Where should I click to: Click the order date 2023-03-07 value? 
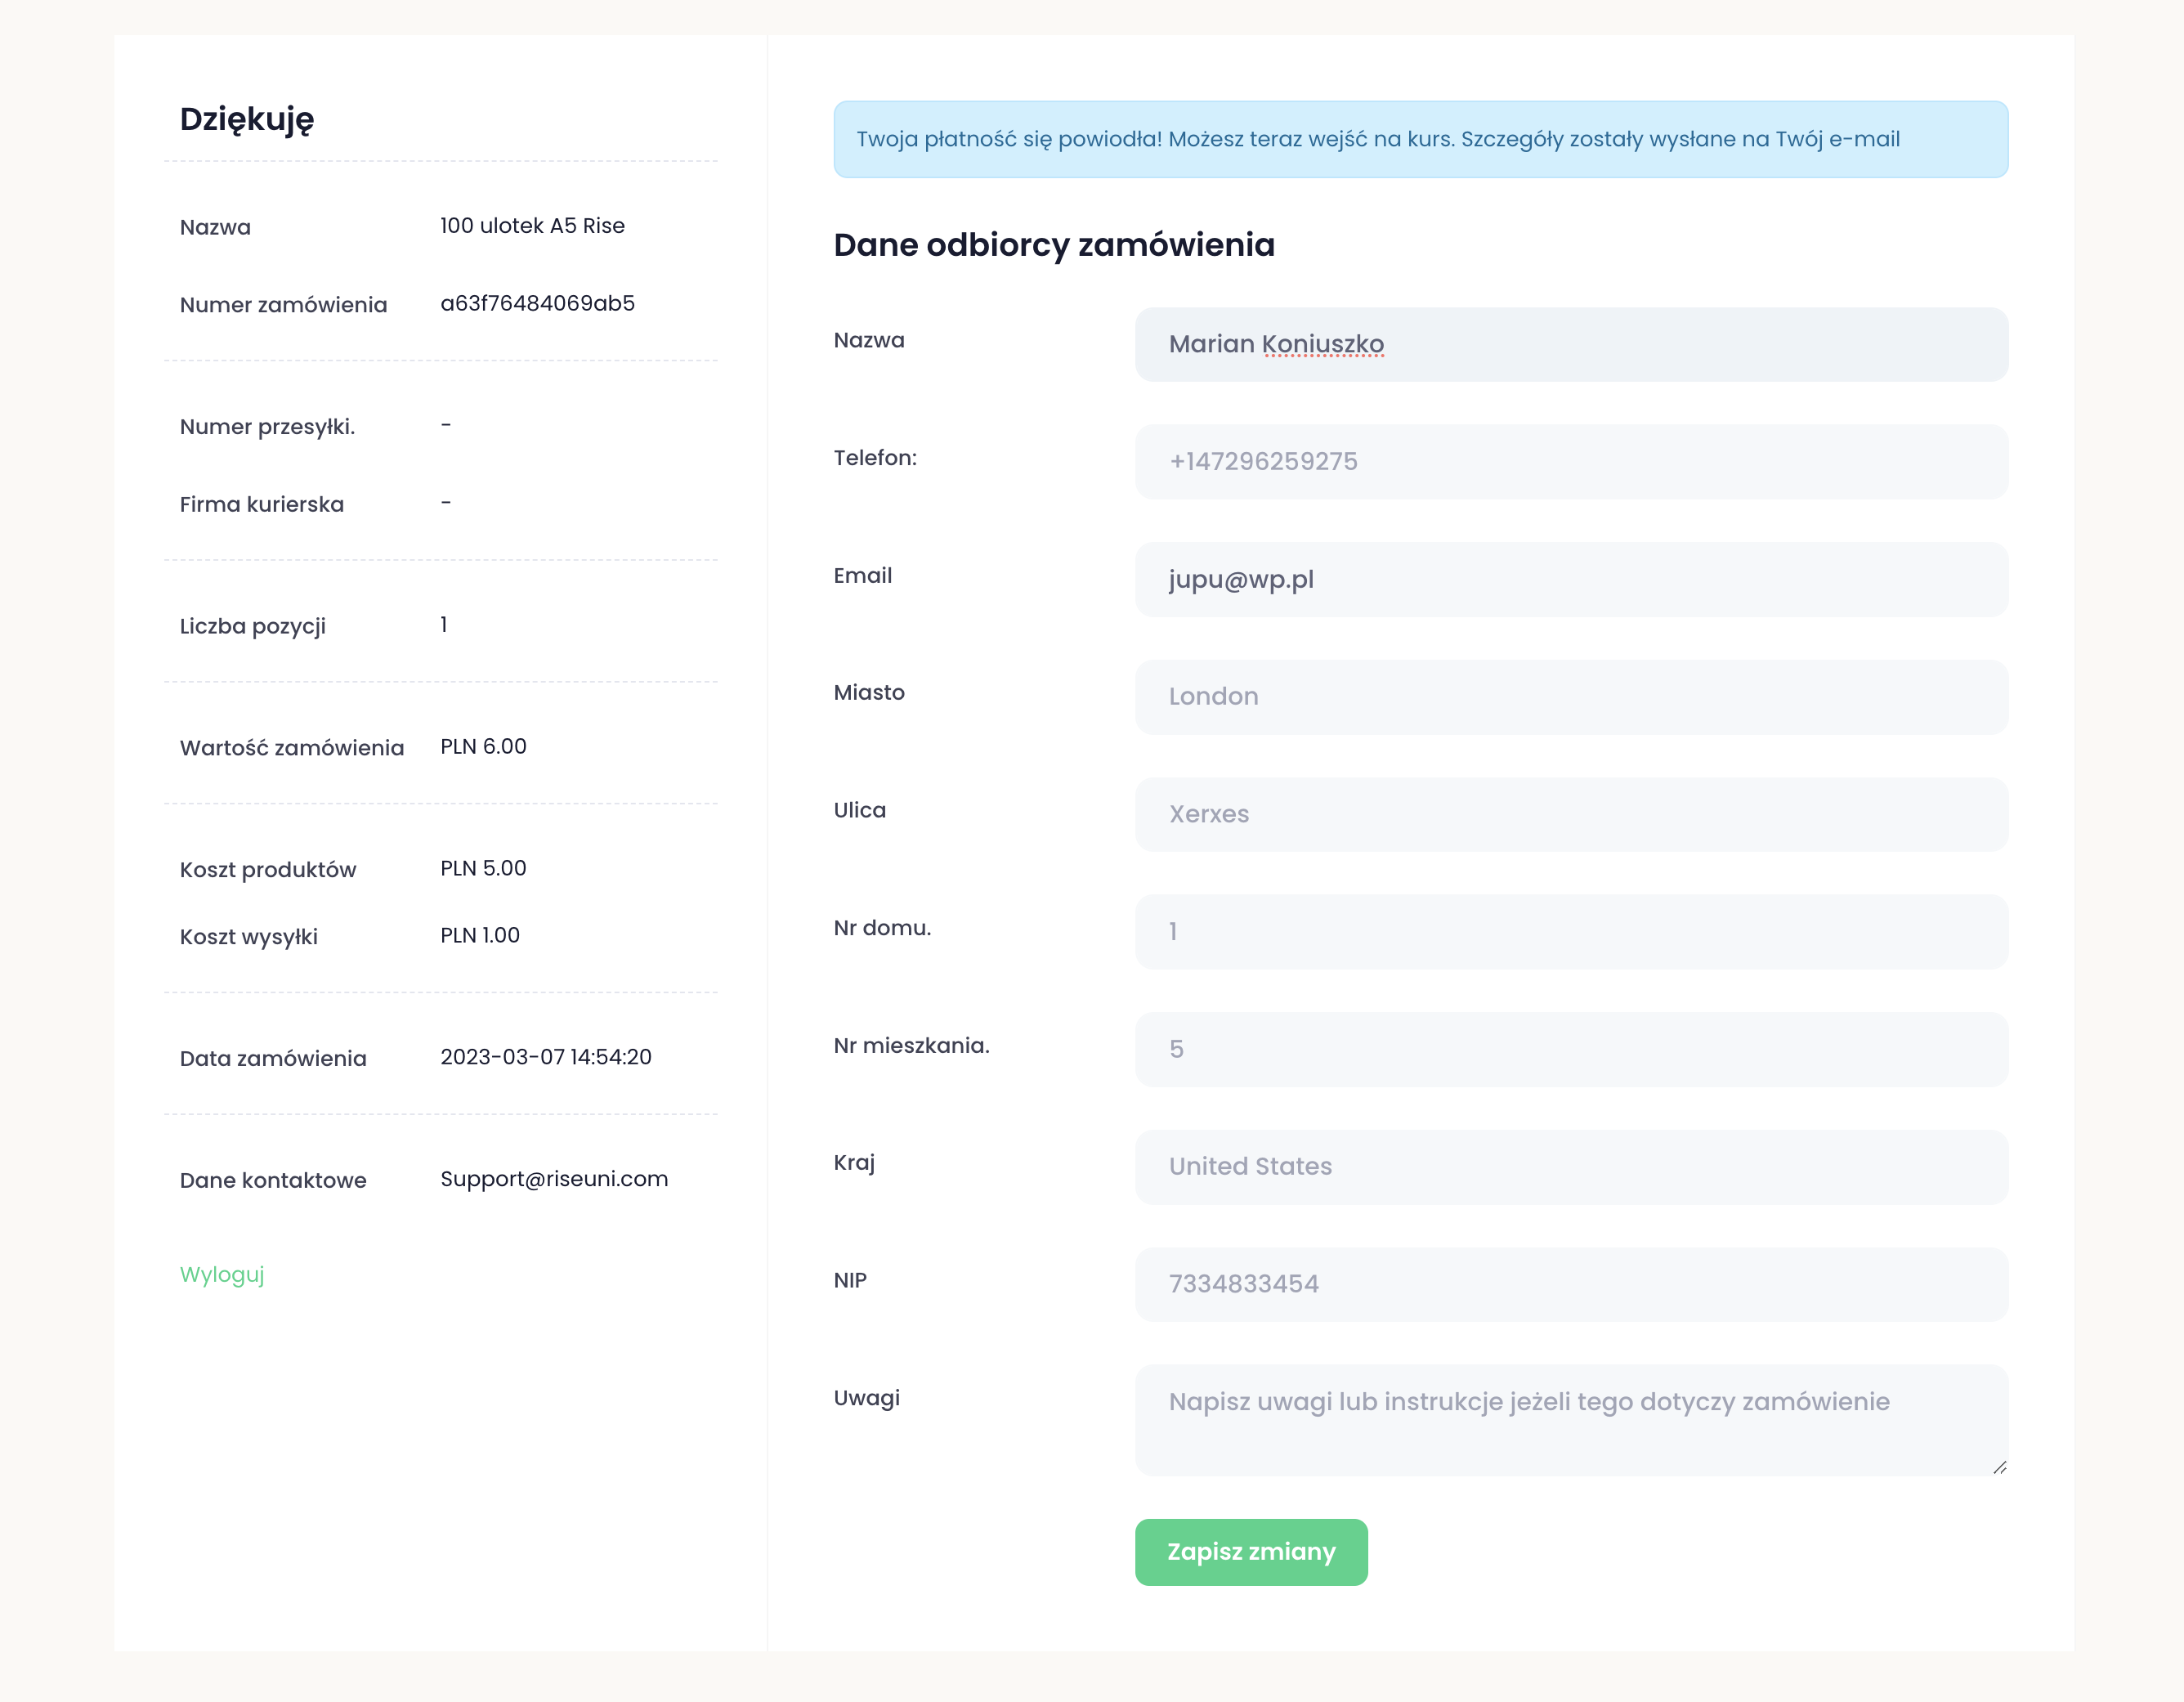tap(545, 1057)
